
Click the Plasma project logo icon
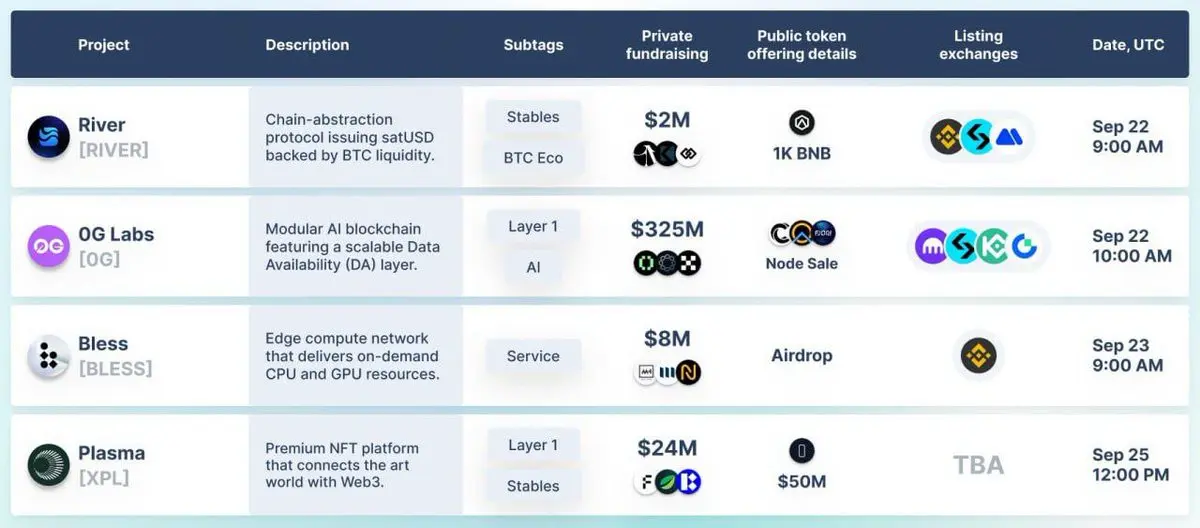coord(48,465)
